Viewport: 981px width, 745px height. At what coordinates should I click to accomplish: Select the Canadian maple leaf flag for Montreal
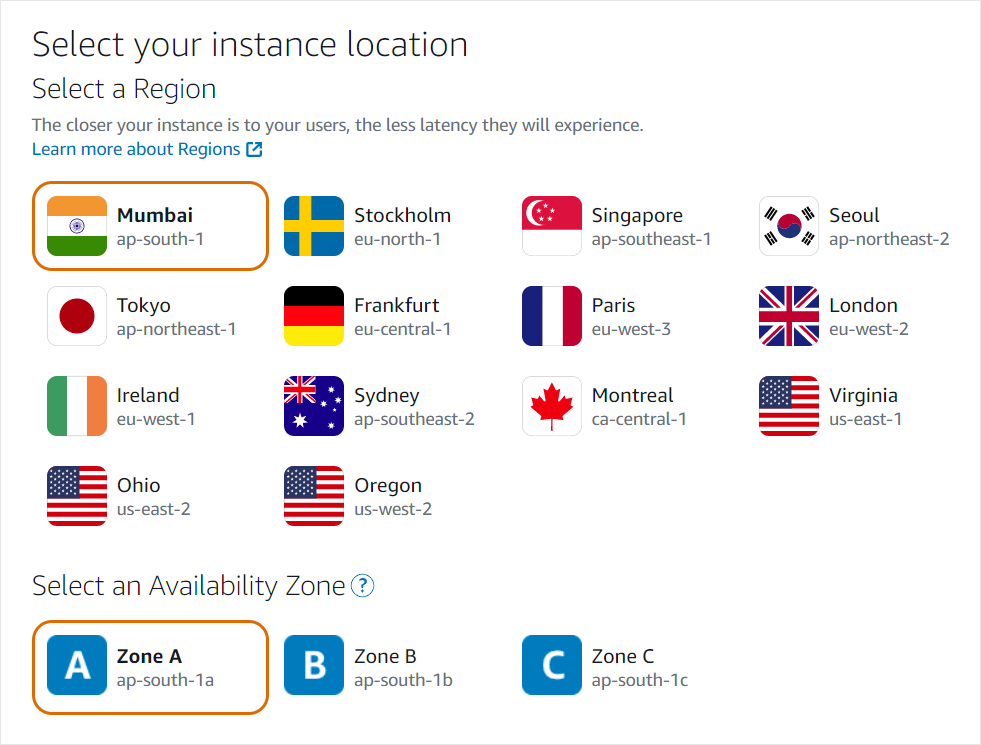click(x=551, y=406)
